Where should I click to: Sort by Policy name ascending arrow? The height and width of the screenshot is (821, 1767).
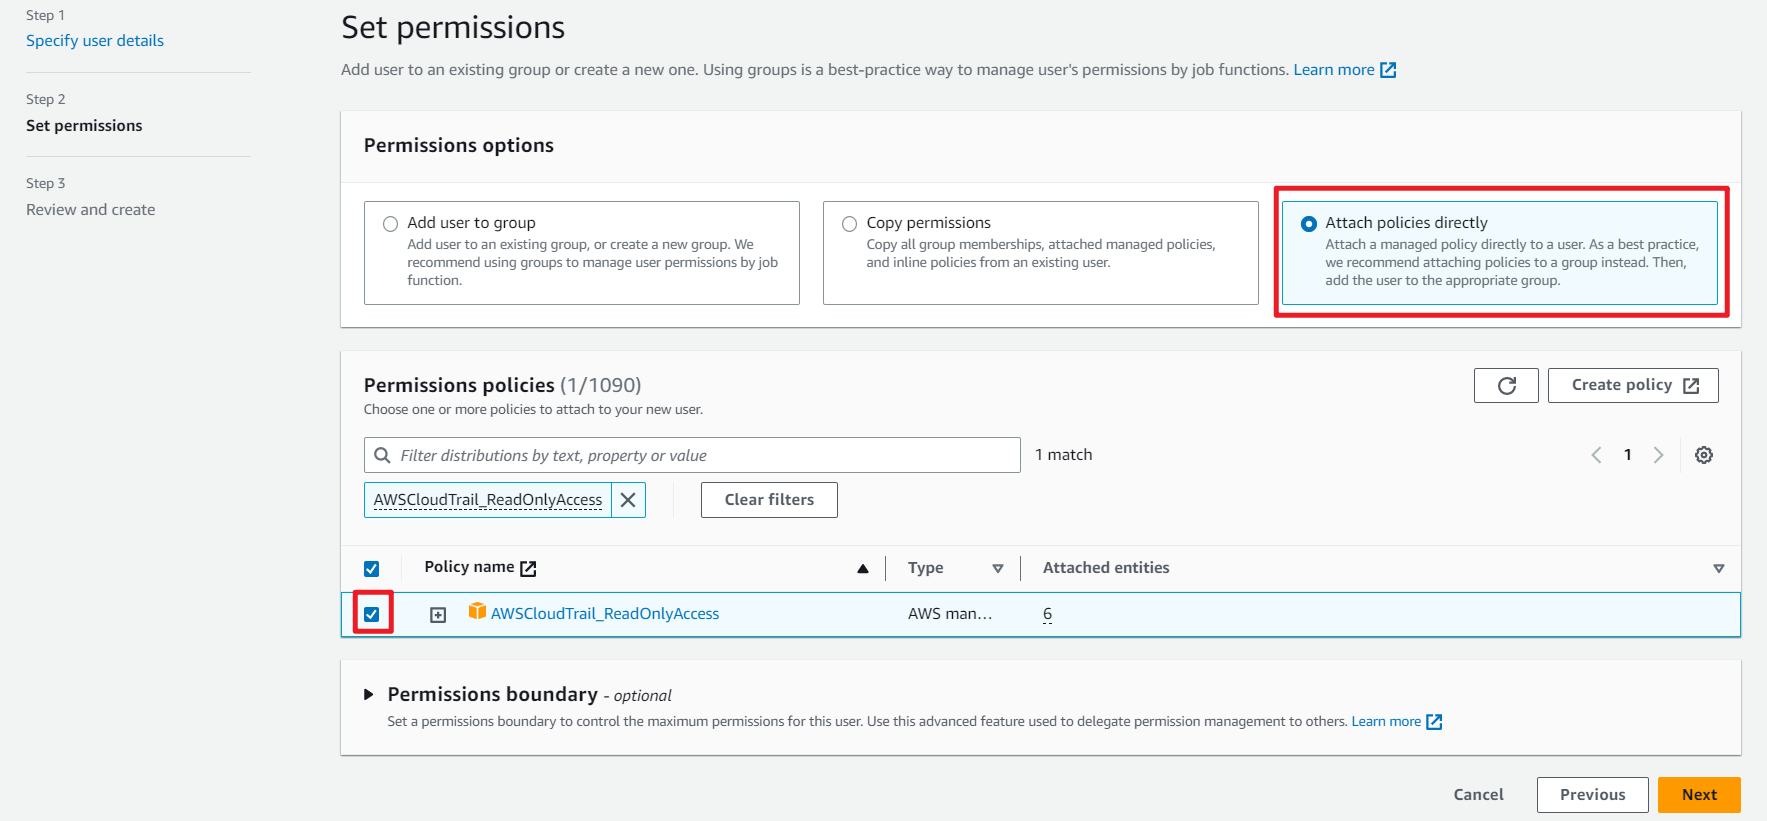point(862,568)
